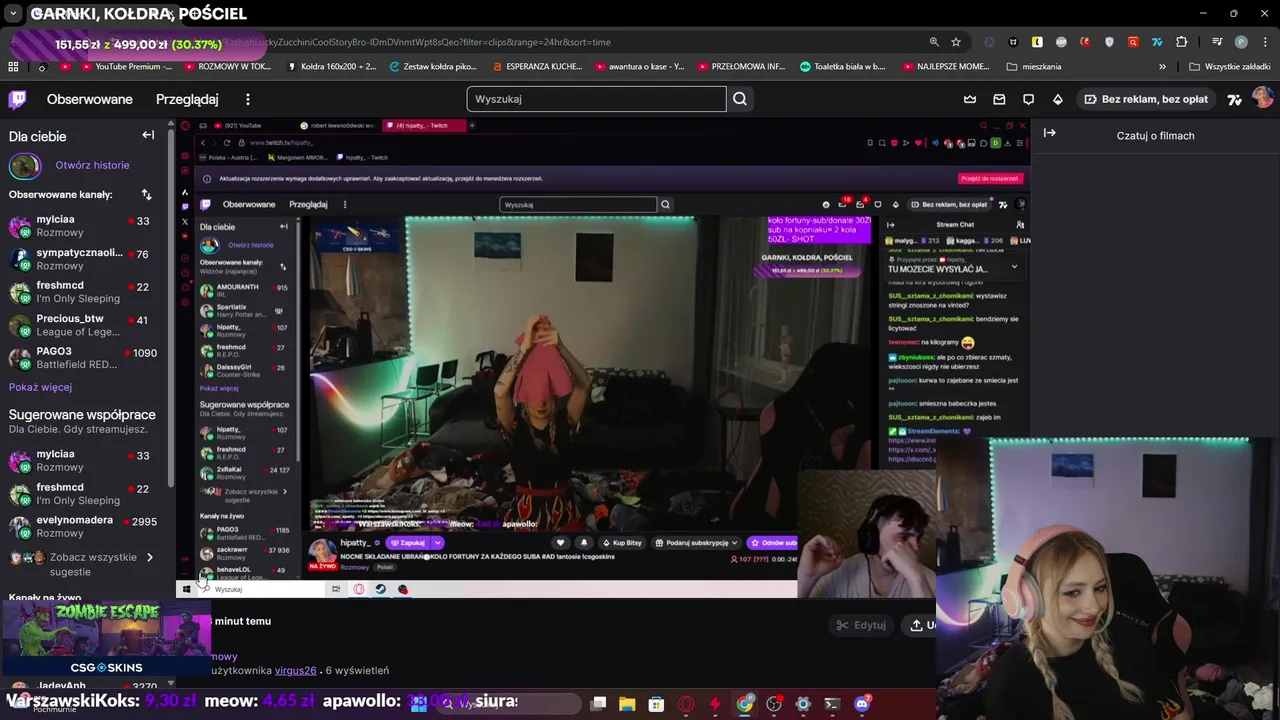The width and height of the screenshot is (1280, 720).
Task: Open evelynomadera suggested channel
Action: (80, 526)
